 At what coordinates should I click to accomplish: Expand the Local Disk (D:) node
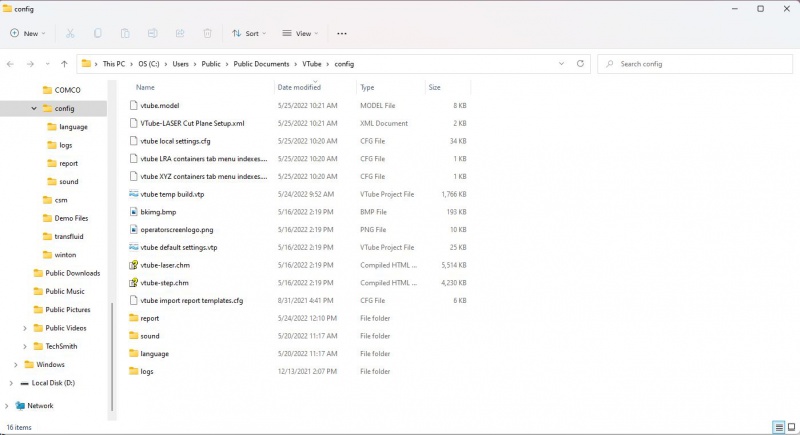click(11, 383)
